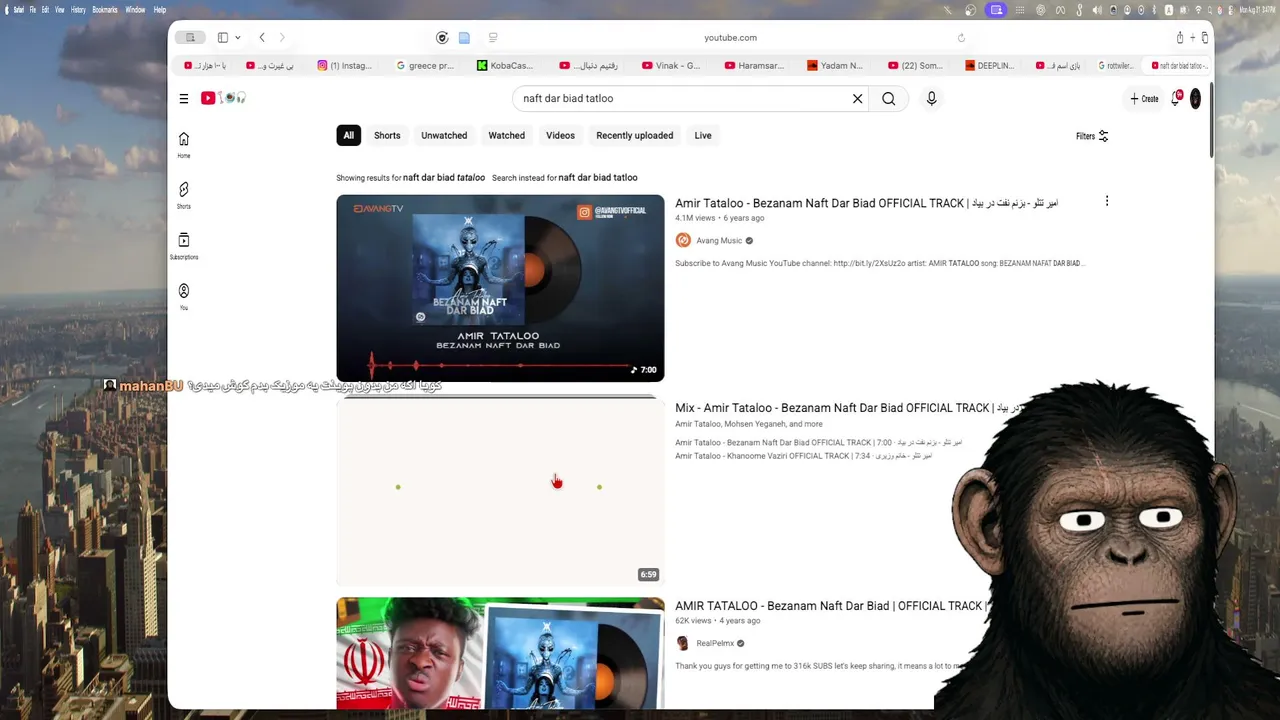Image resolution: width=1280 pixels, height=720 pixels.
Task: Open the Mix - Amir Tataloo playlist title
Action: (x=846, y=408)
